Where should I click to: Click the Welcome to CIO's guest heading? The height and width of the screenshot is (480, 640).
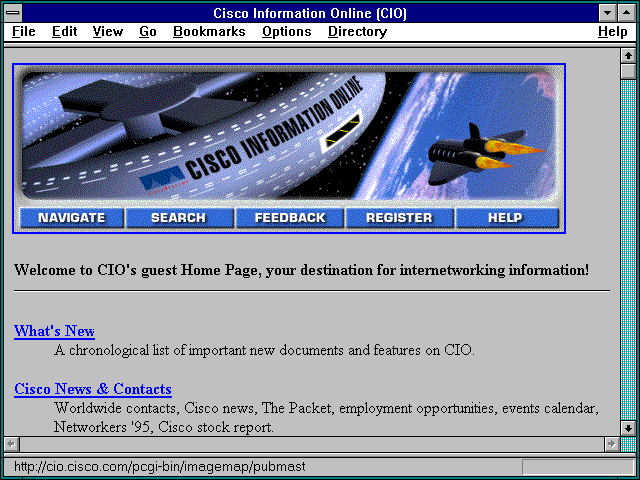click(x=302, y=270)
